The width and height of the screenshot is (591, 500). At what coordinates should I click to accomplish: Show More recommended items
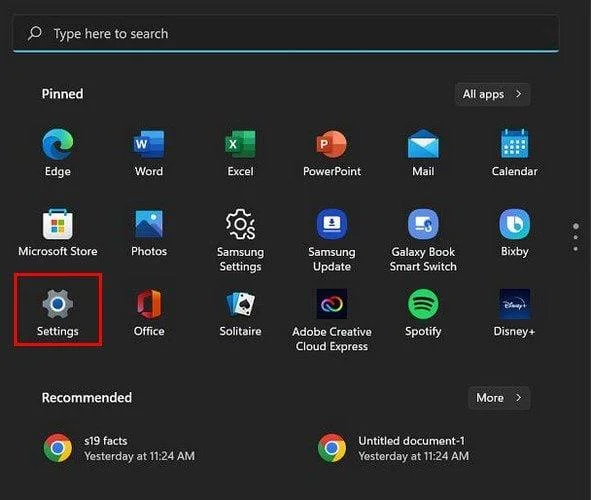coord(499,398)
